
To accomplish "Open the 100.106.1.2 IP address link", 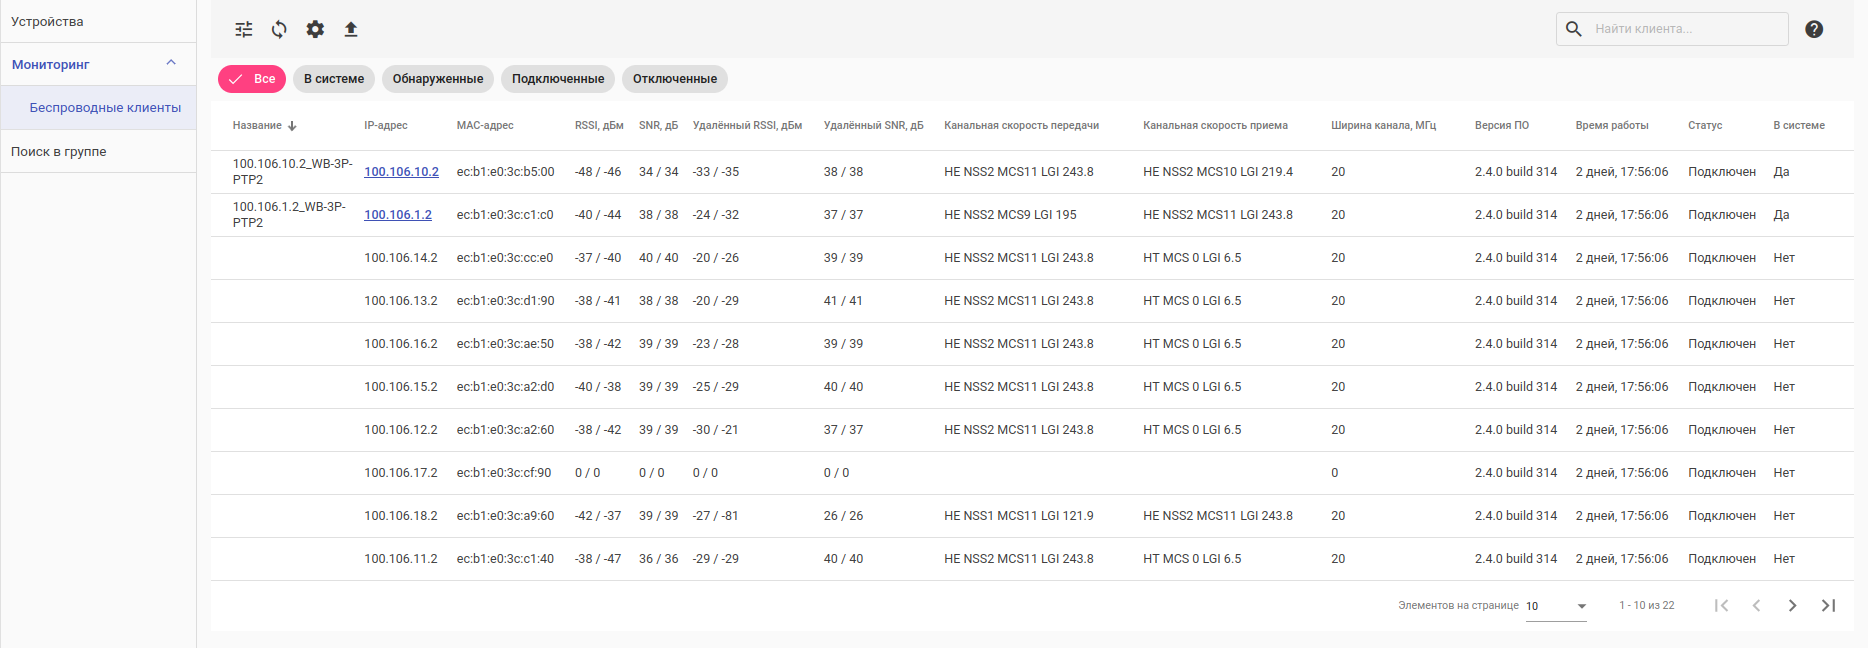I will pyautogui.click(x=398, y=215).
